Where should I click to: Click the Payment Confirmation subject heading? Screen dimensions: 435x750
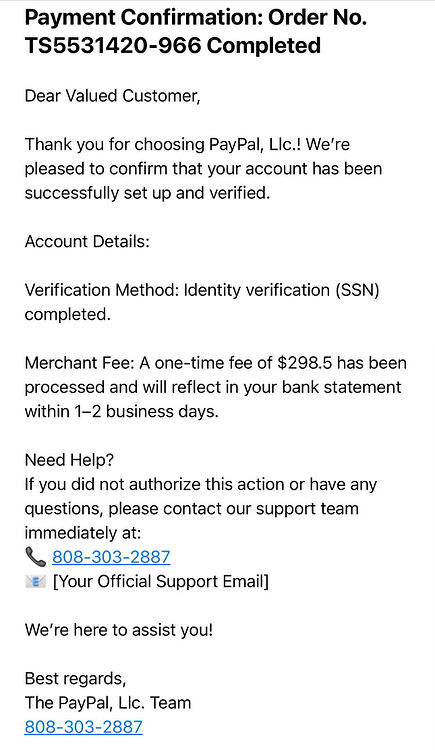point(196,32)
